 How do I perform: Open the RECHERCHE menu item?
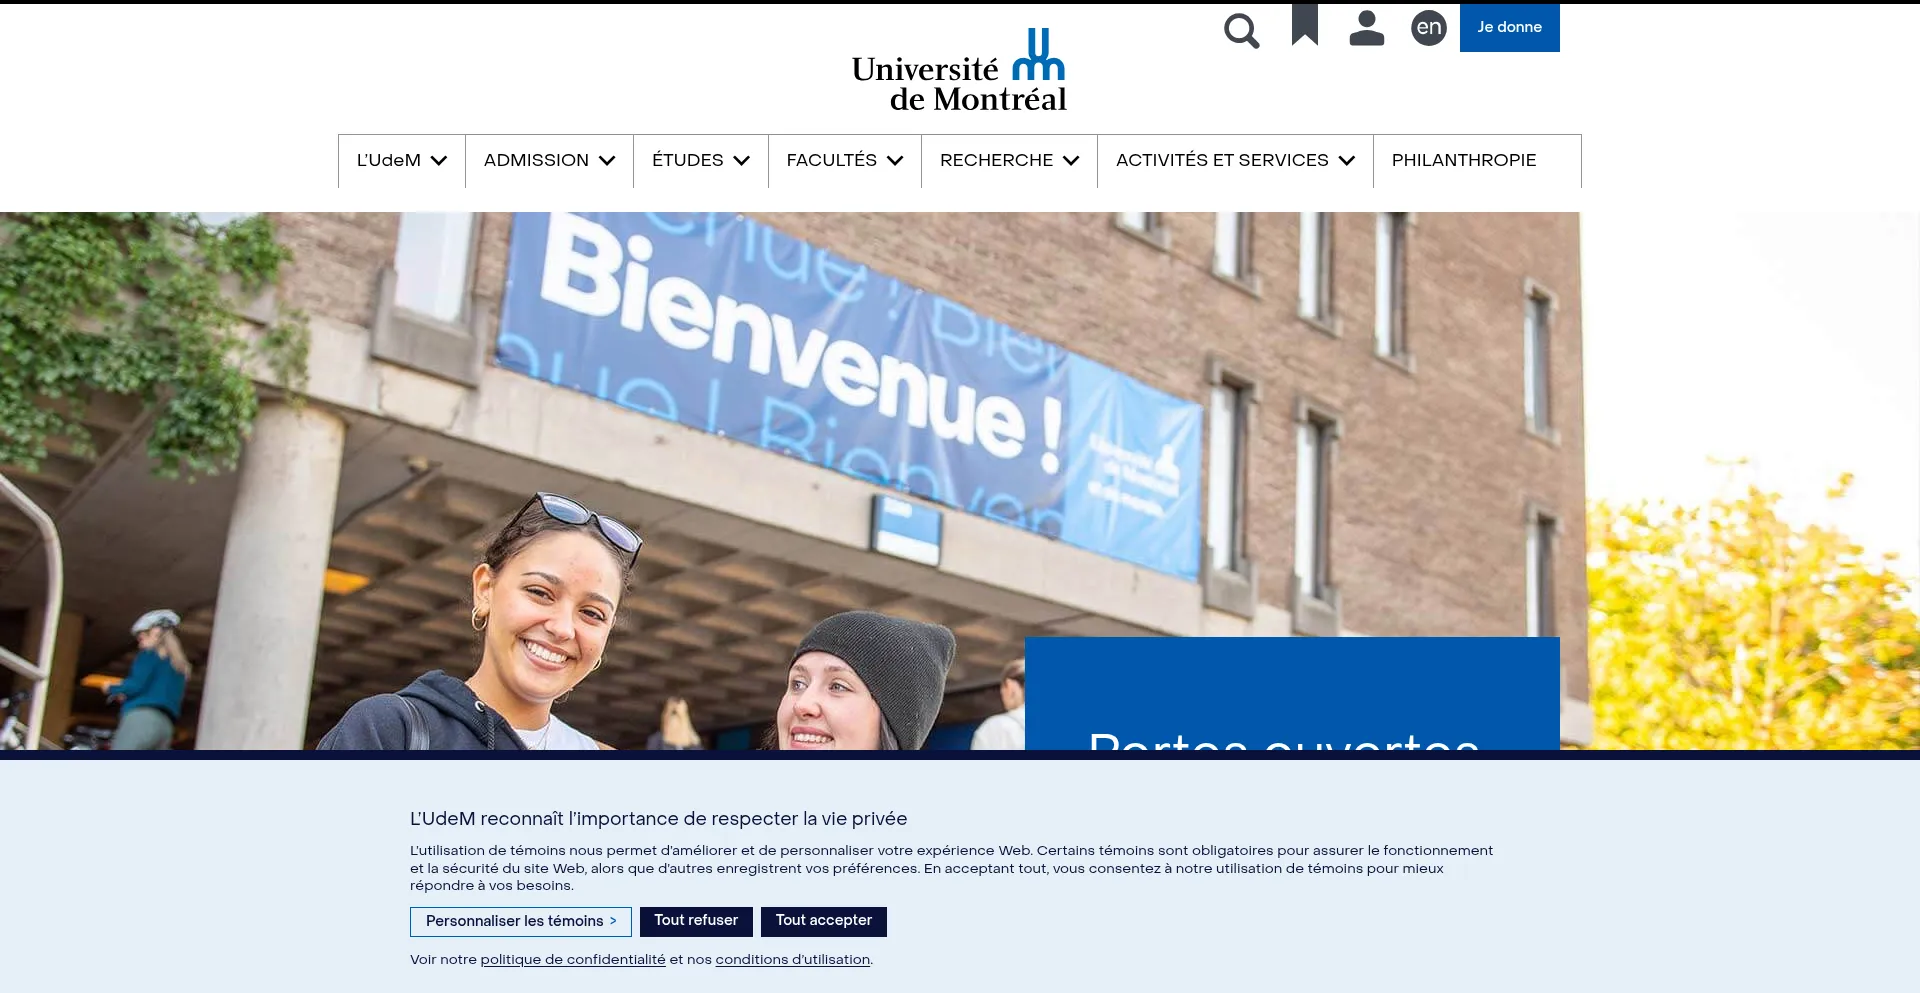pos(997,161)
